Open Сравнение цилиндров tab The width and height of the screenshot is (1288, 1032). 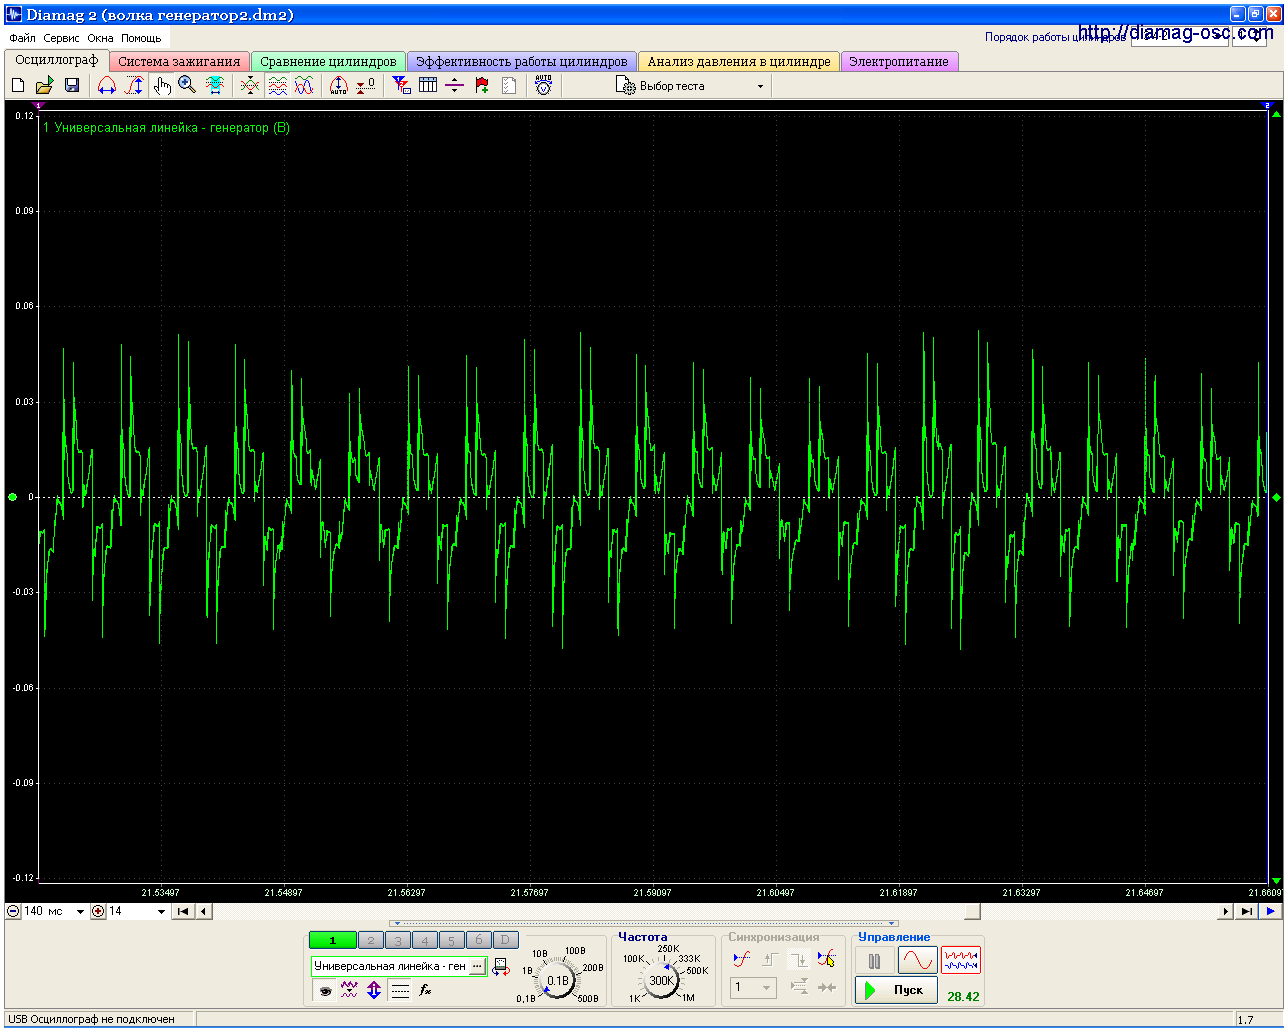point(328,62)
